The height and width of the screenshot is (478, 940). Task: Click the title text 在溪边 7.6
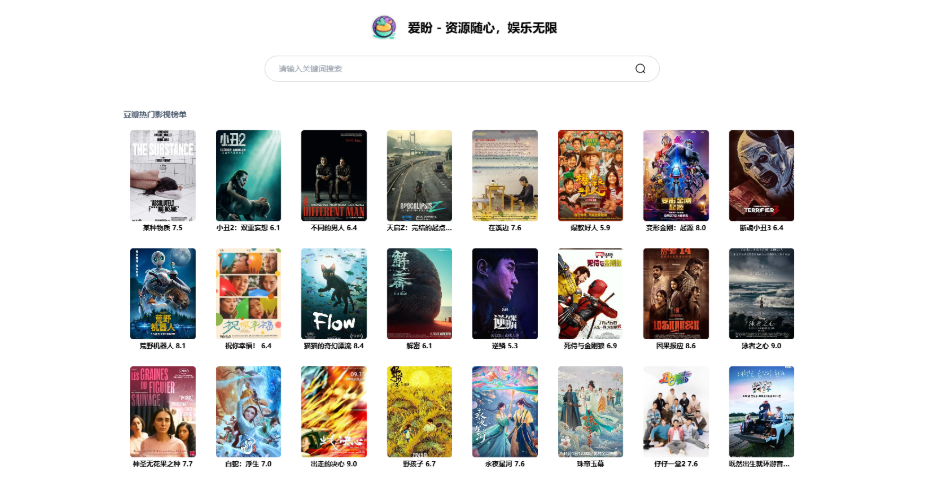coord(505,228)
